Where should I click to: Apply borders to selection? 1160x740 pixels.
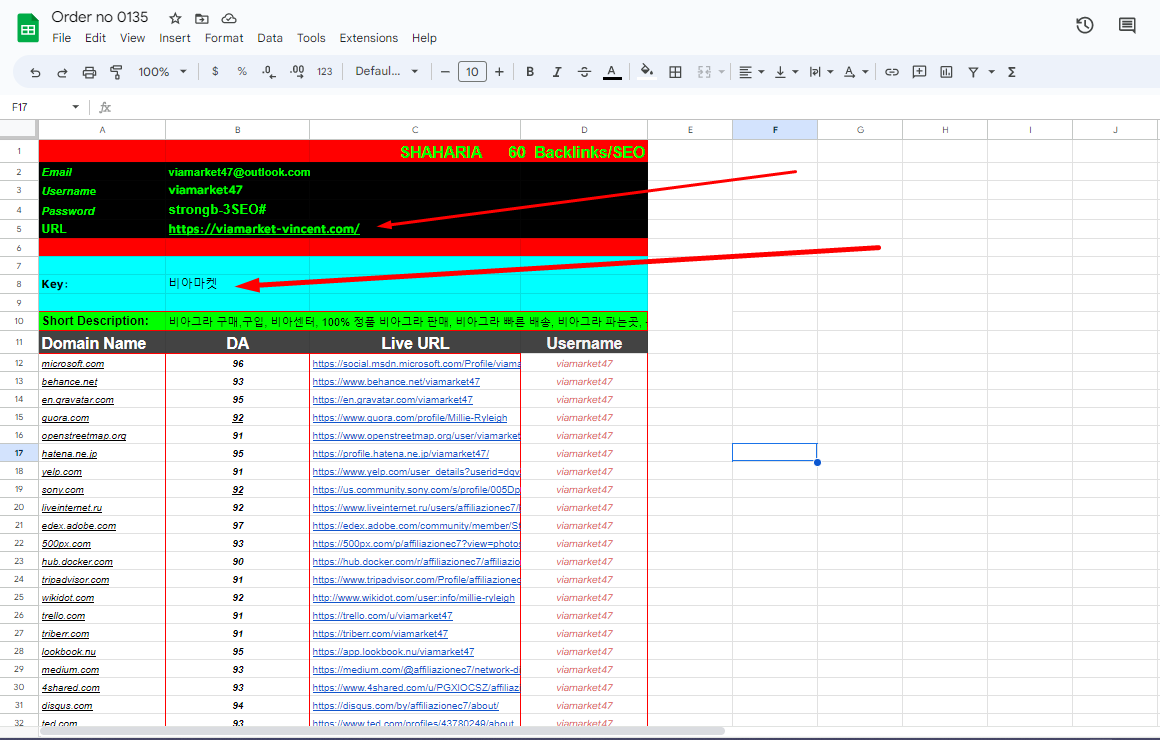click(675, 71)
